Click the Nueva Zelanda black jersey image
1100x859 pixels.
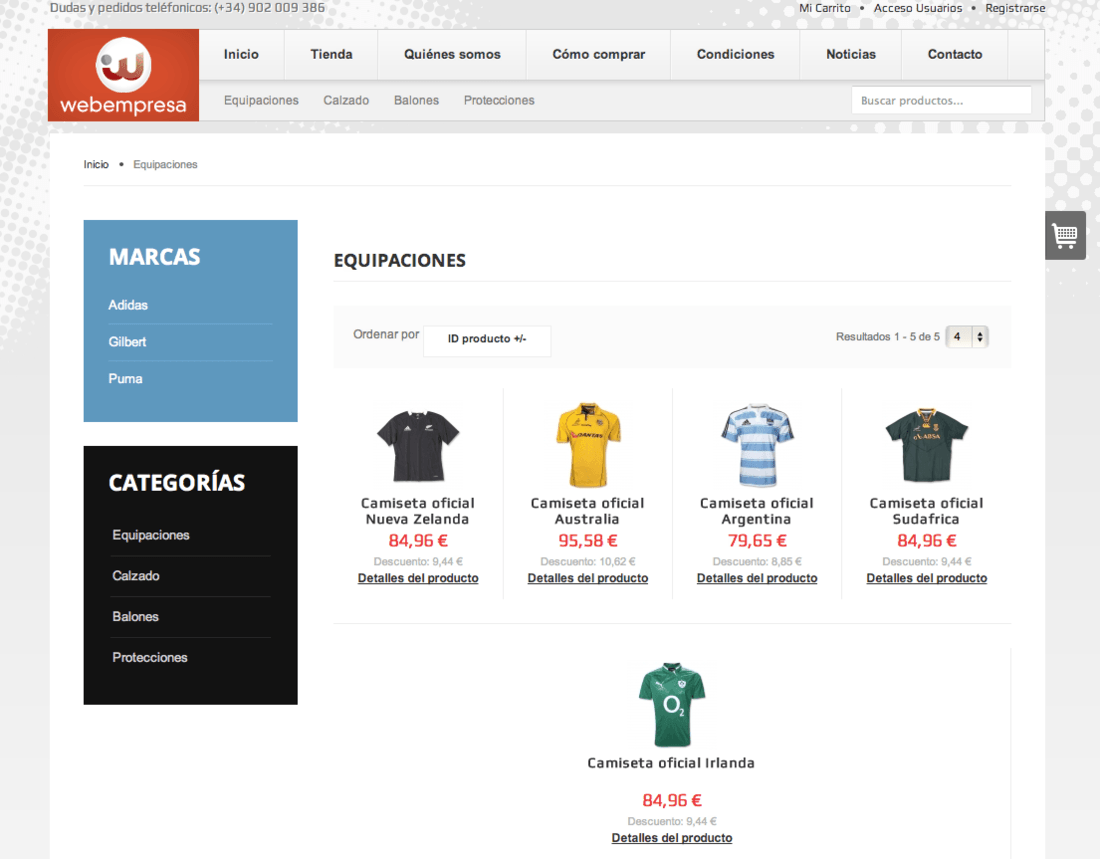(x=418, y=445)
